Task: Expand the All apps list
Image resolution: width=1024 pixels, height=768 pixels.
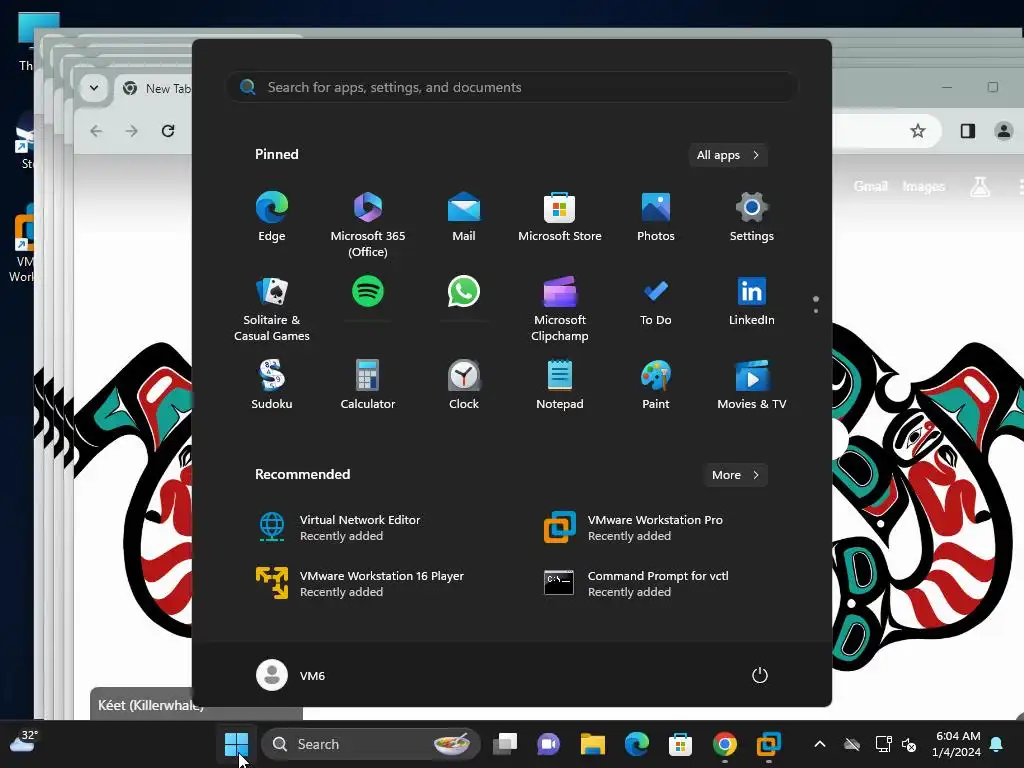Action: tap(728, 155)
